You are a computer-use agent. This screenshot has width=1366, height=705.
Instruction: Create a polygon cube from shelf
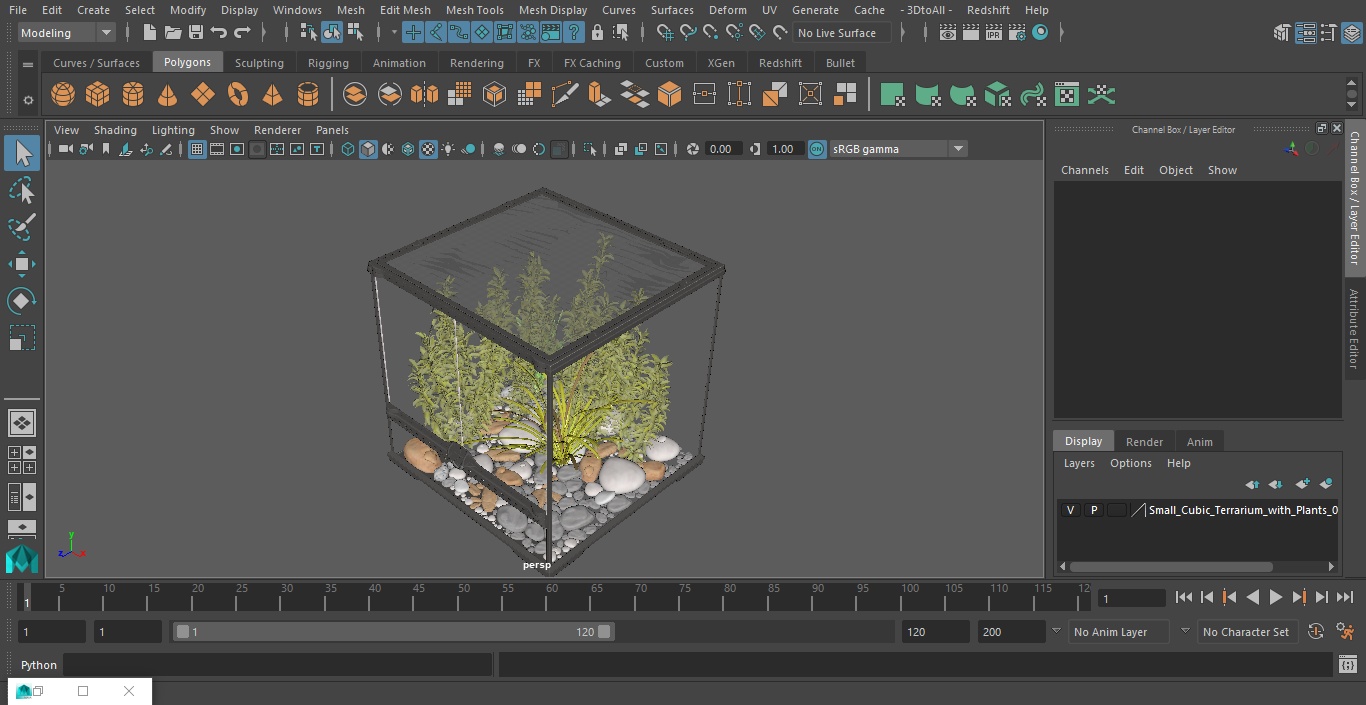point(98,95)
